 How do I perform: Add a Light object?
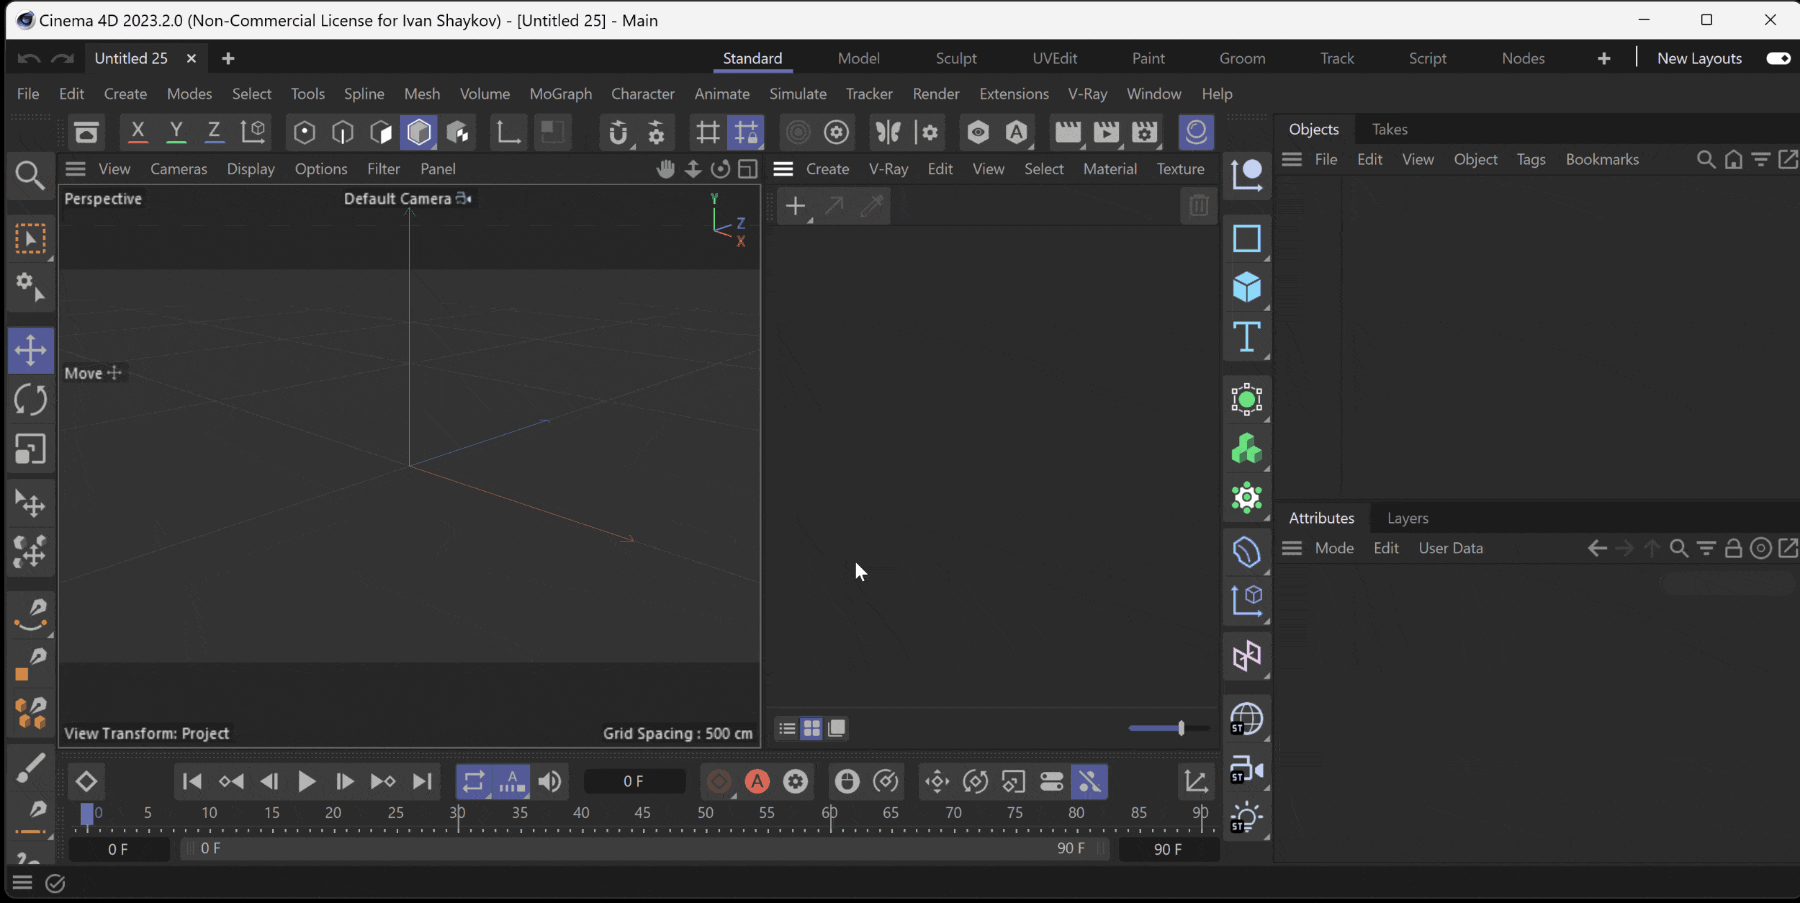(1246, 818)
